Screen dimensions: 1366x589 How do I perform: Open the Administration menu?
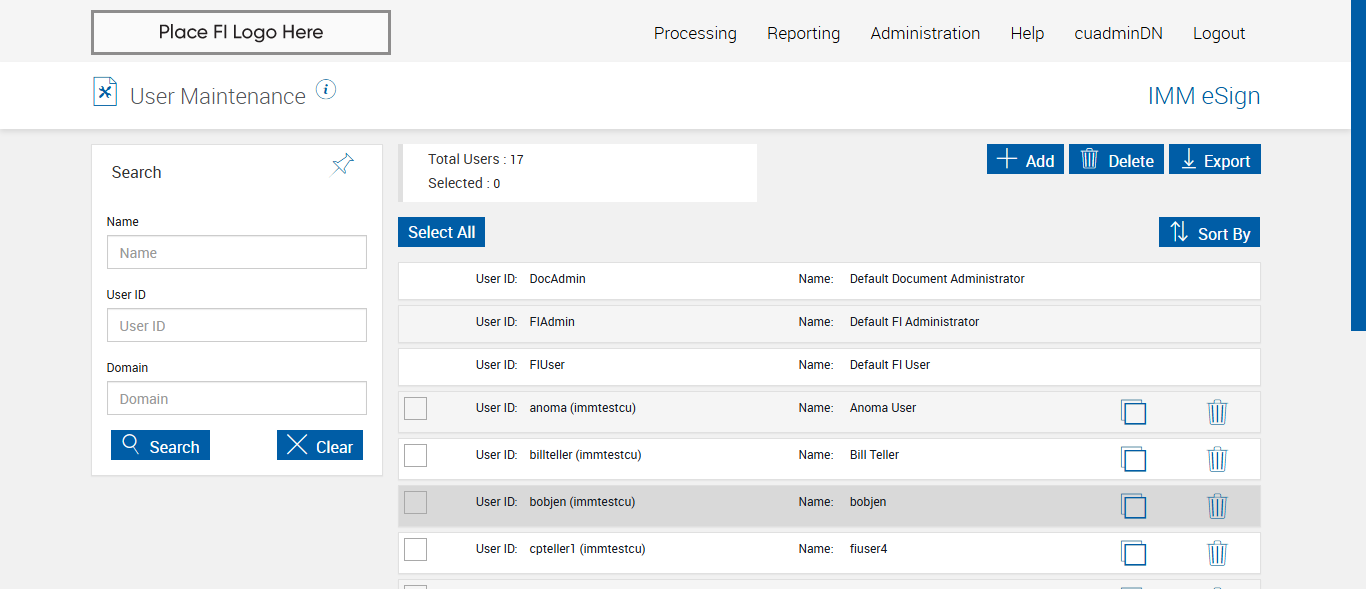925,33
